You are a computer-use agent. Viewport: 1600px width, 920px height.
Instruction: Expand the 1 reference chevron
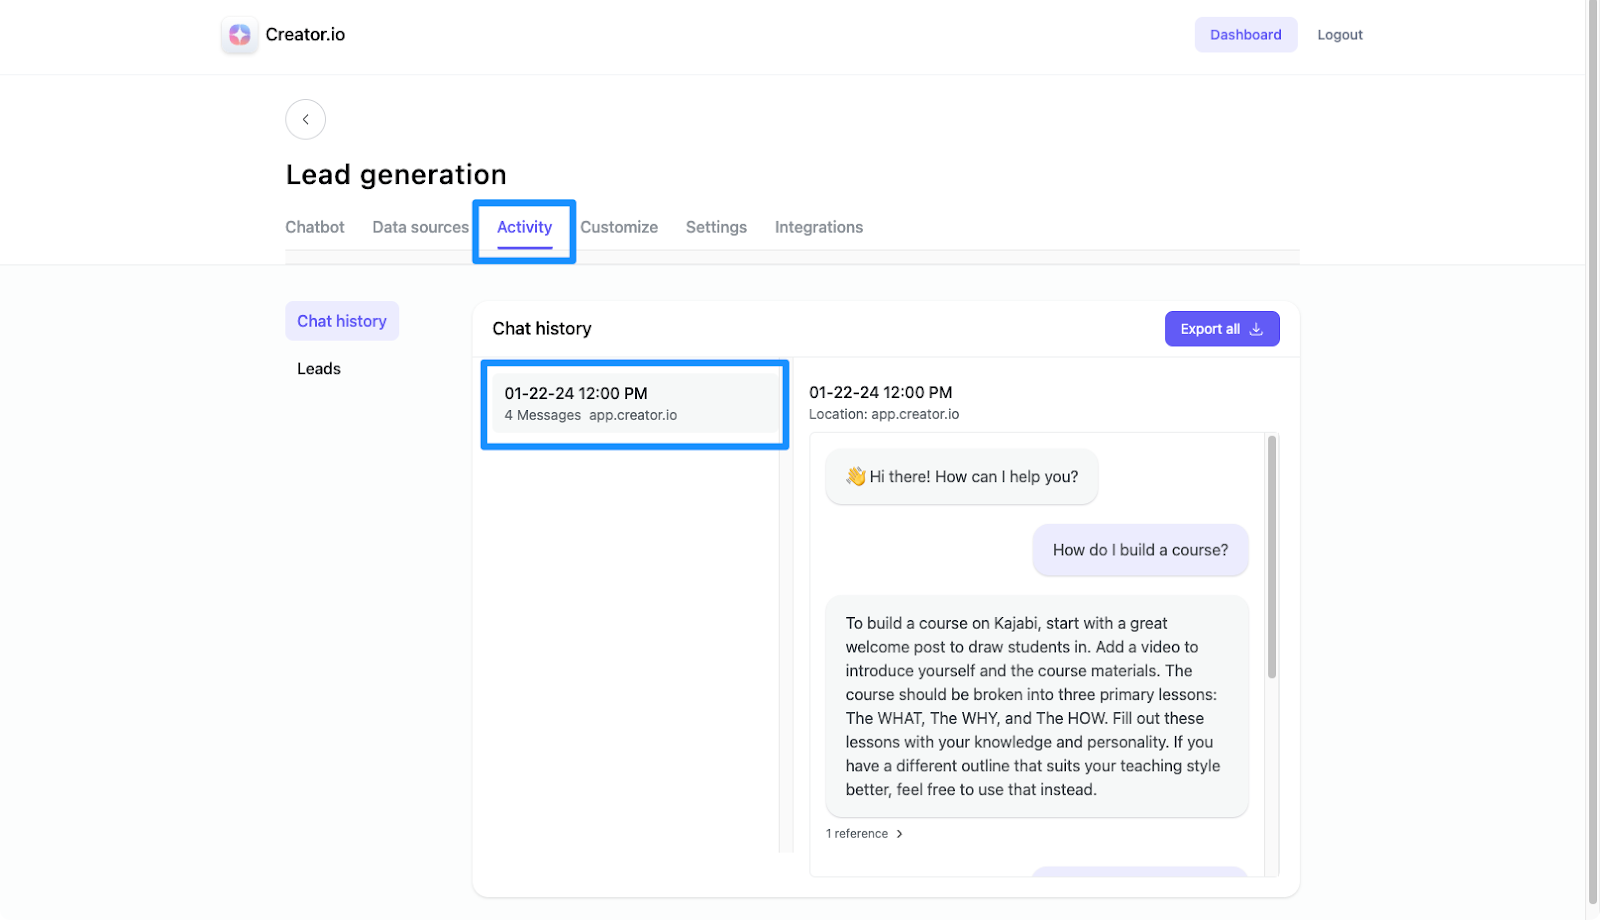click(x=900, y=834)
